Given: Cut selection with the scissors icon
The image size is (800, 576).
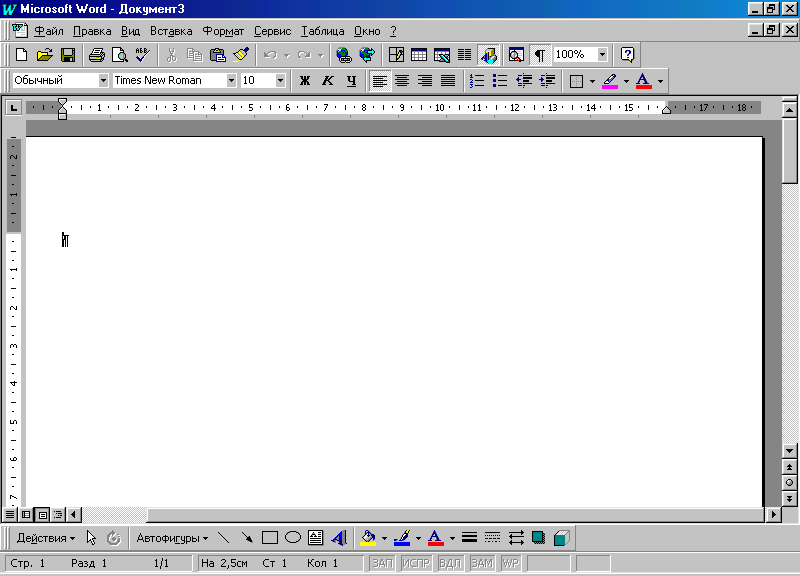Looking at the screenshot, I should 171,55.
